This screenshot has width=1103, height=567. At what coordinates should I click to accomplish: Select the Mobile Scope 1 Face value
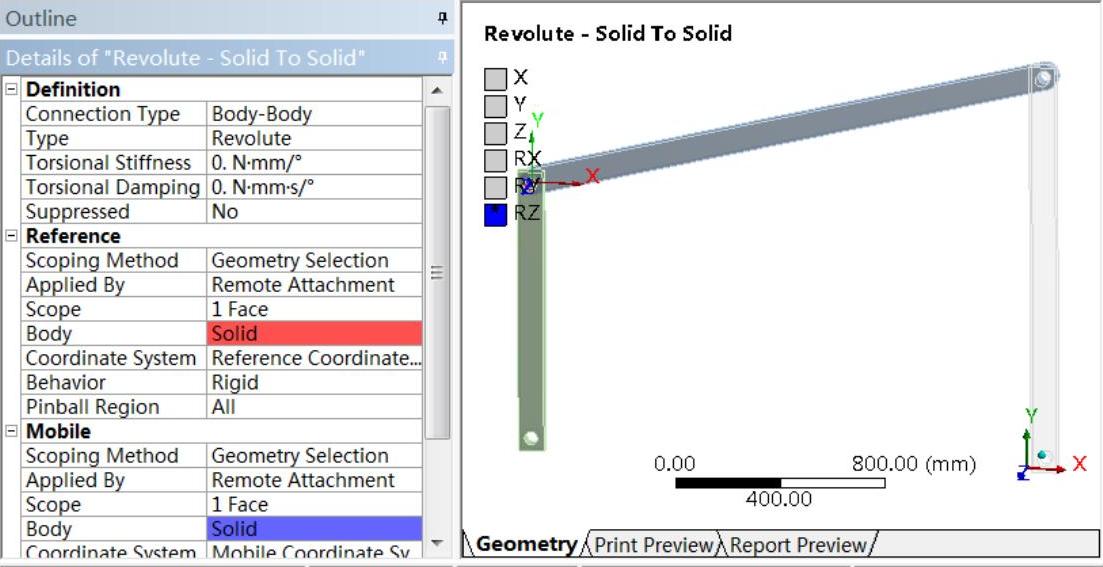[314, 504]
